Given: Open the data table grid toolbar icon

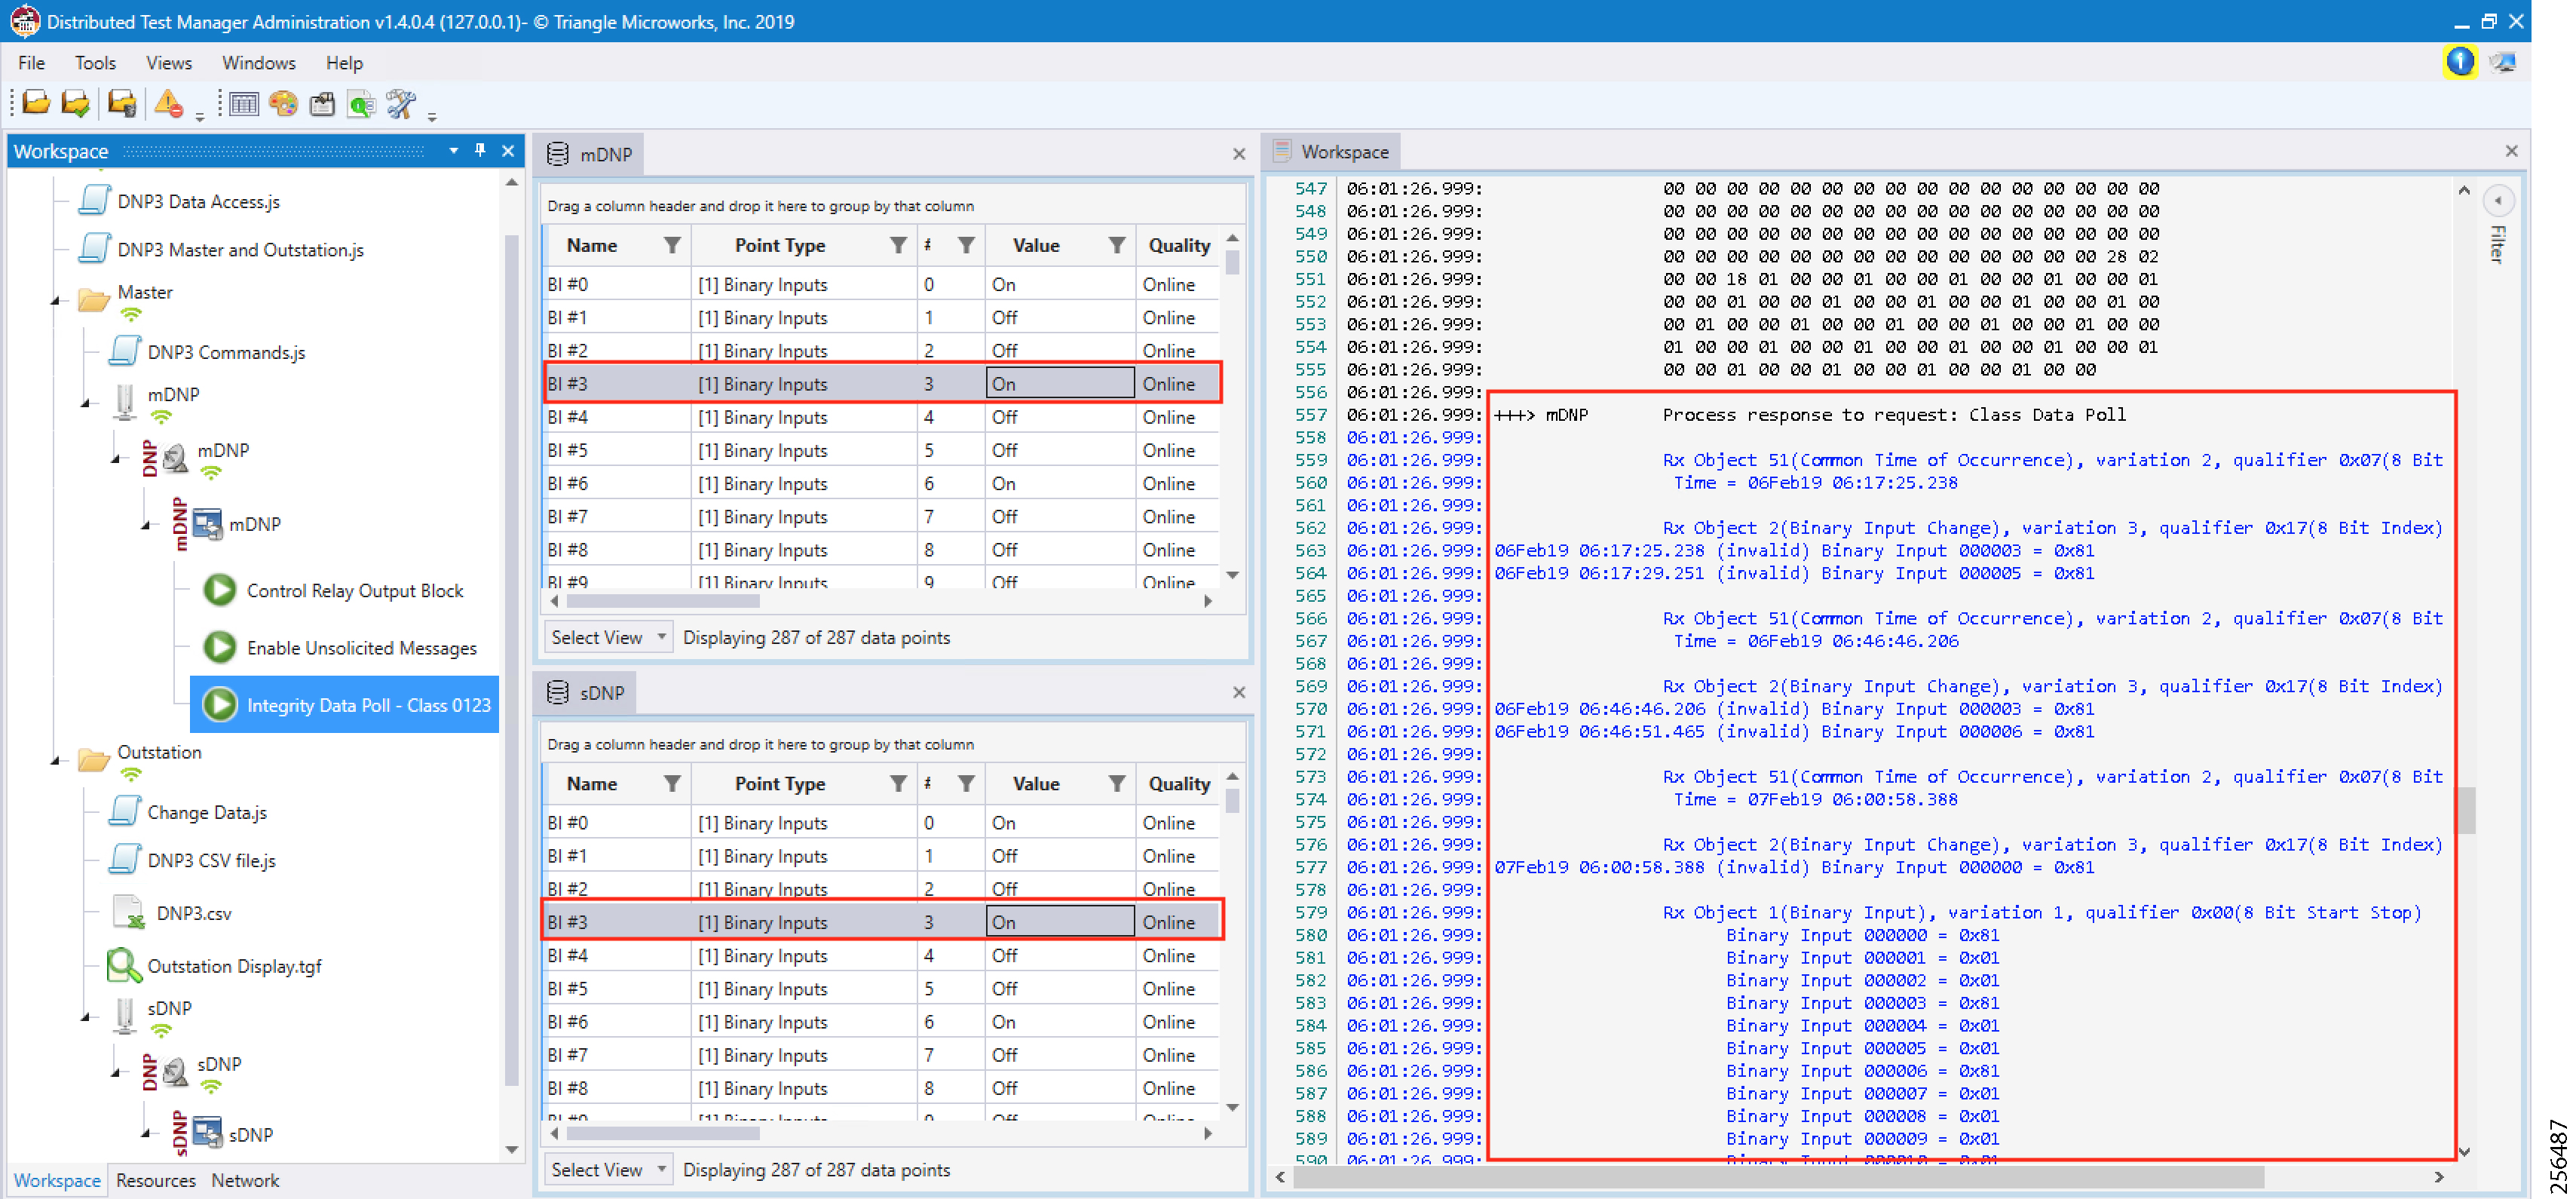Looking at the screenshot, I should (243, 103).
